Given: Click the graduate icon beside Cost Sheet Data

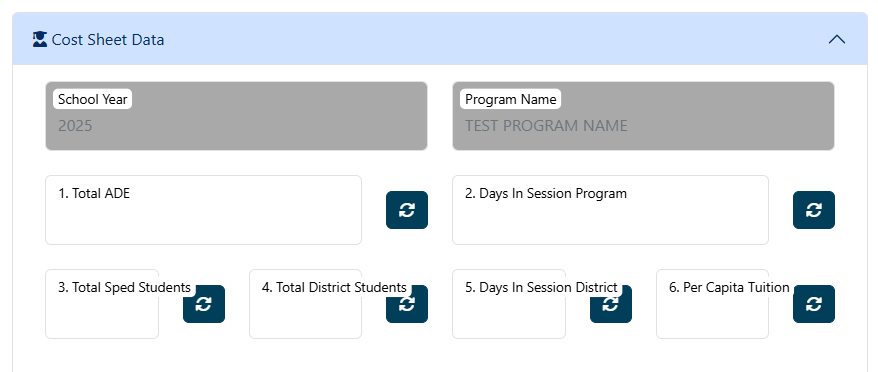Looking at the screenshot, I should tap(40, 40).
